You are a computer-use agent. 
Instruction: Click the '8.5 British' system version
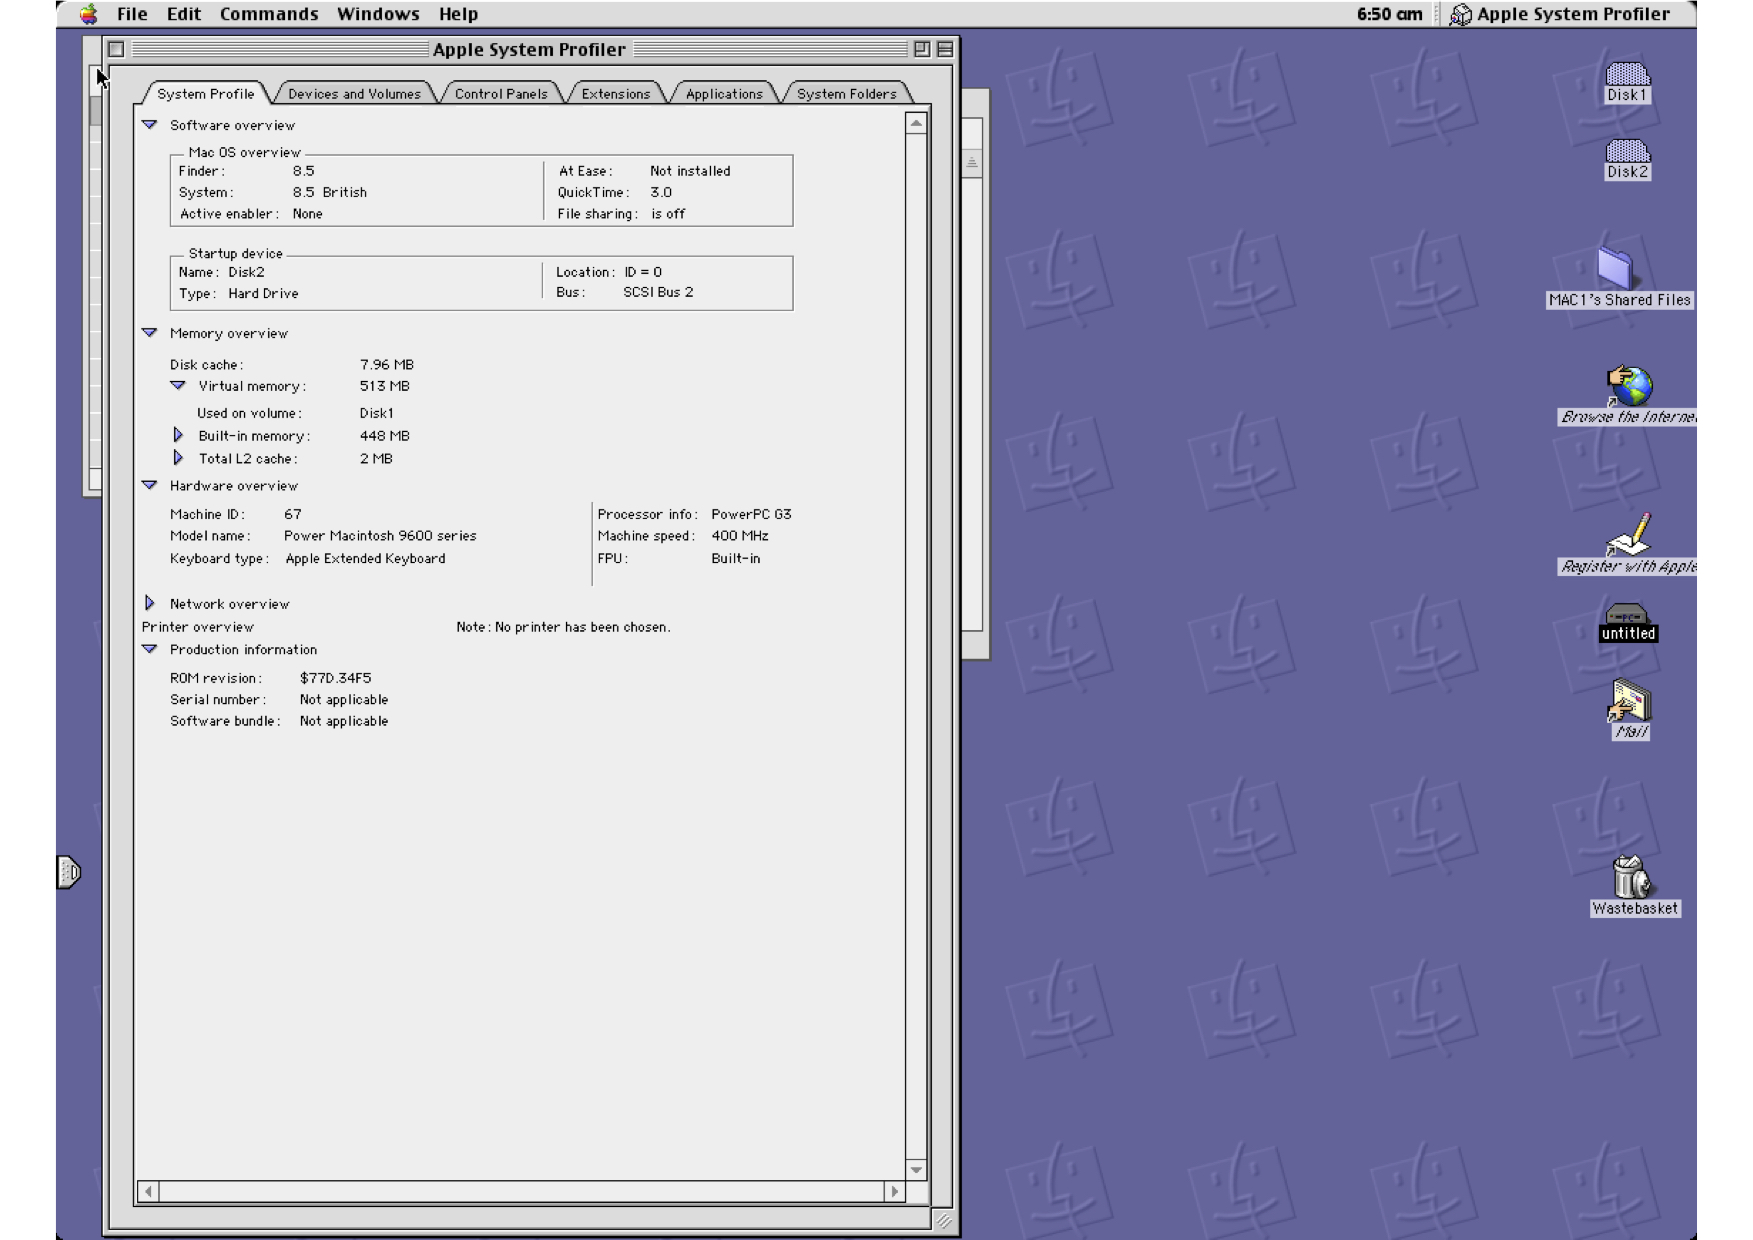pyautogui.click(x=330, y=192)
